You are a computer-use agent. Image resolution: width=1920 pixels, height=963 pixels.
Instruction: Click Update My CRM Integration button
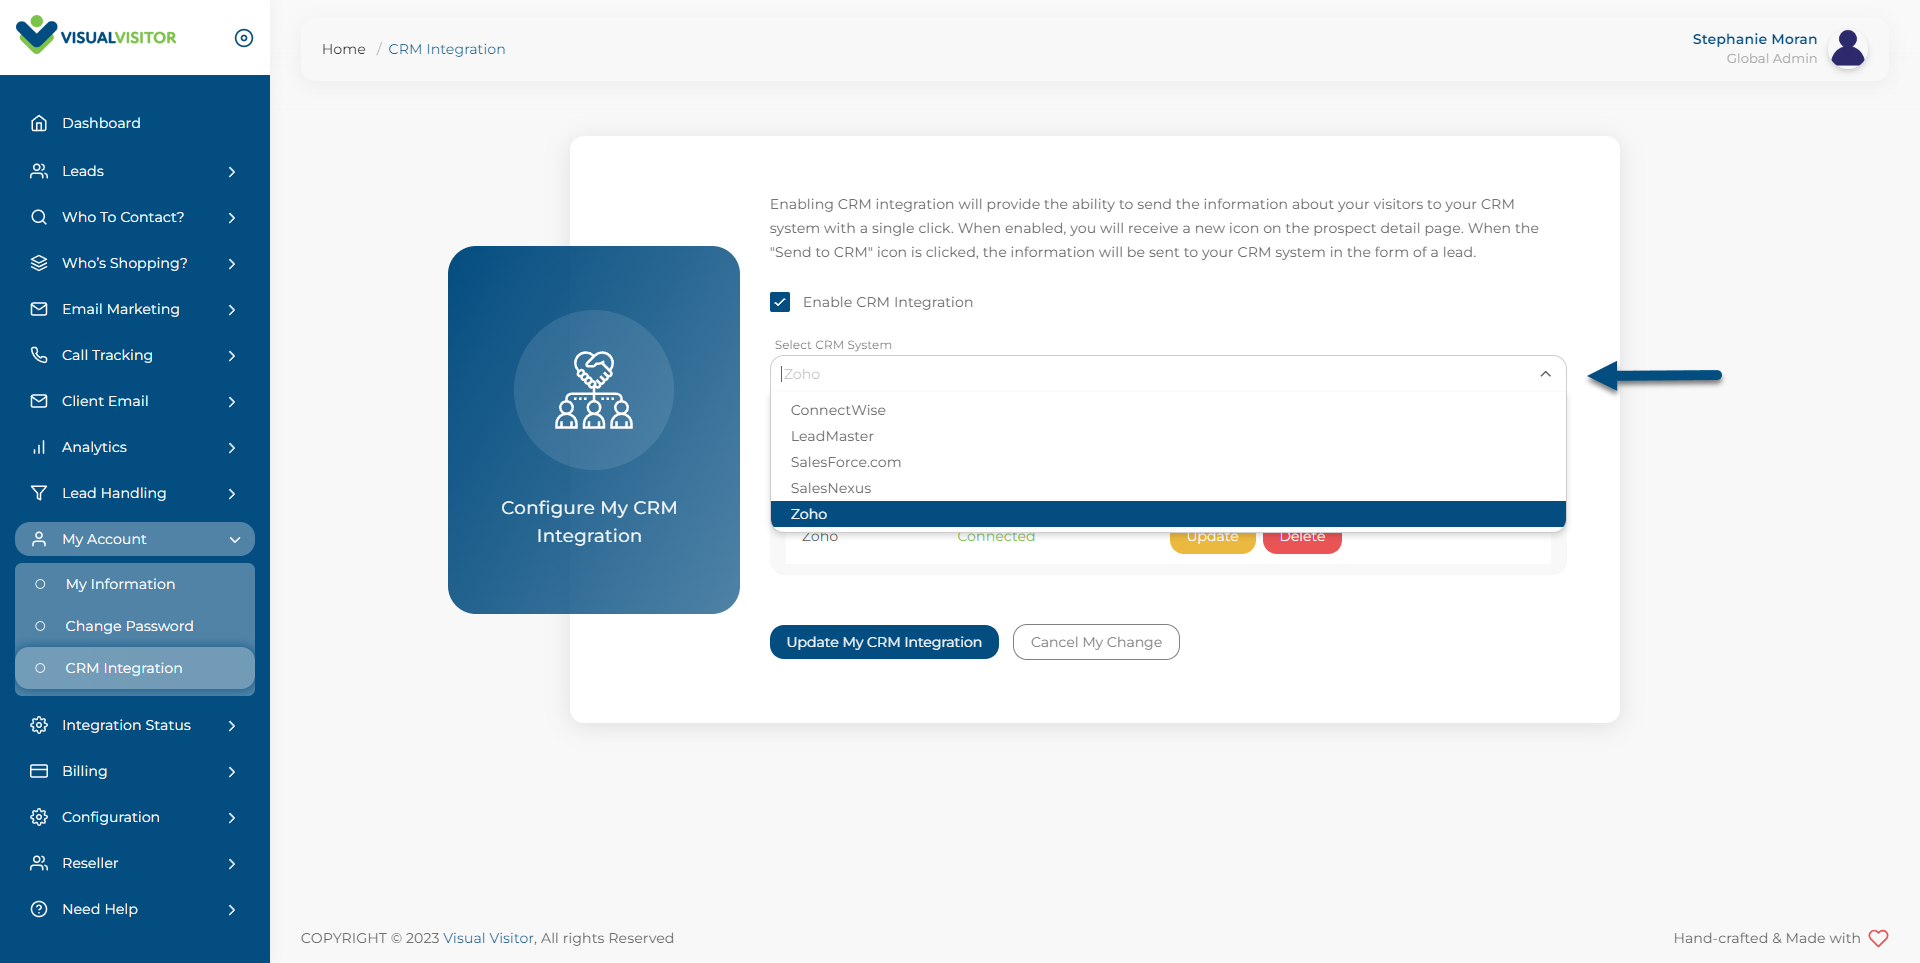884,642
